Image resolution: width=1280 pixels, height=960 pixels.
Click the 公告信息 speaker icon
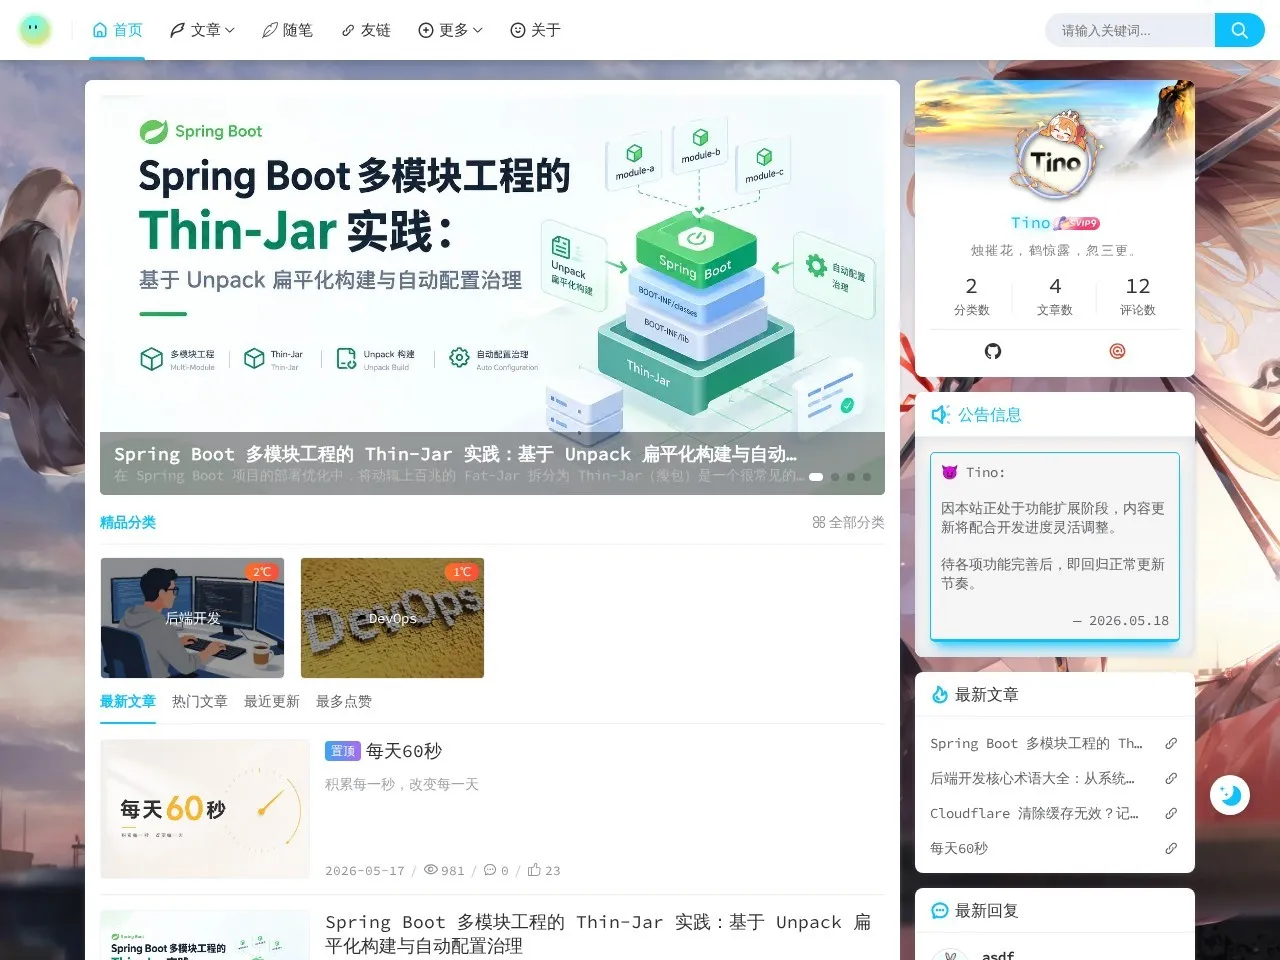pyautogui.click(x=940, y=414)
